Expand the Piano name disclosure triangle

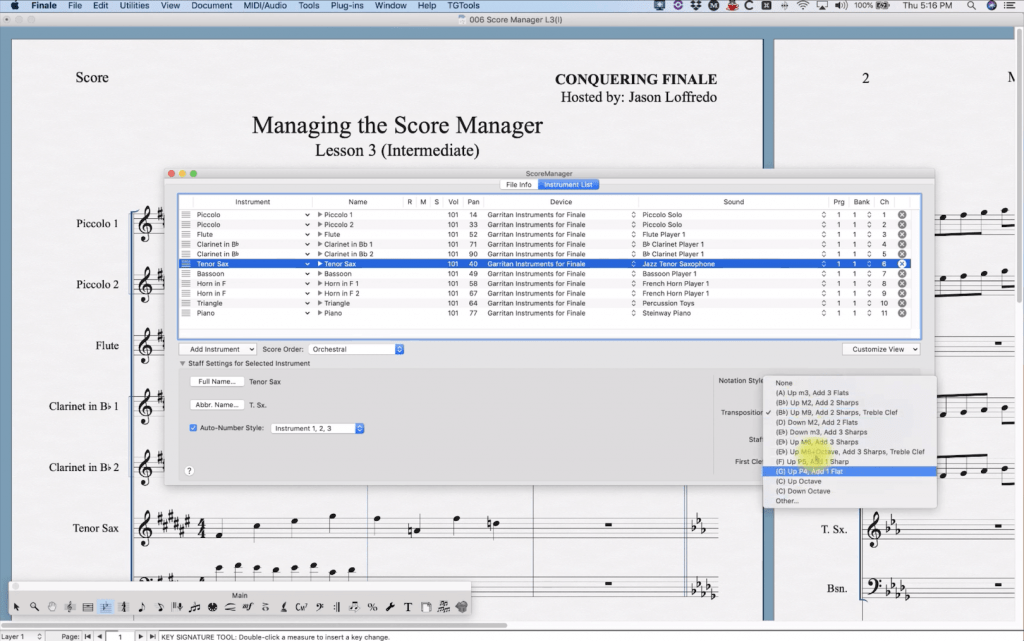coord(320,313)
